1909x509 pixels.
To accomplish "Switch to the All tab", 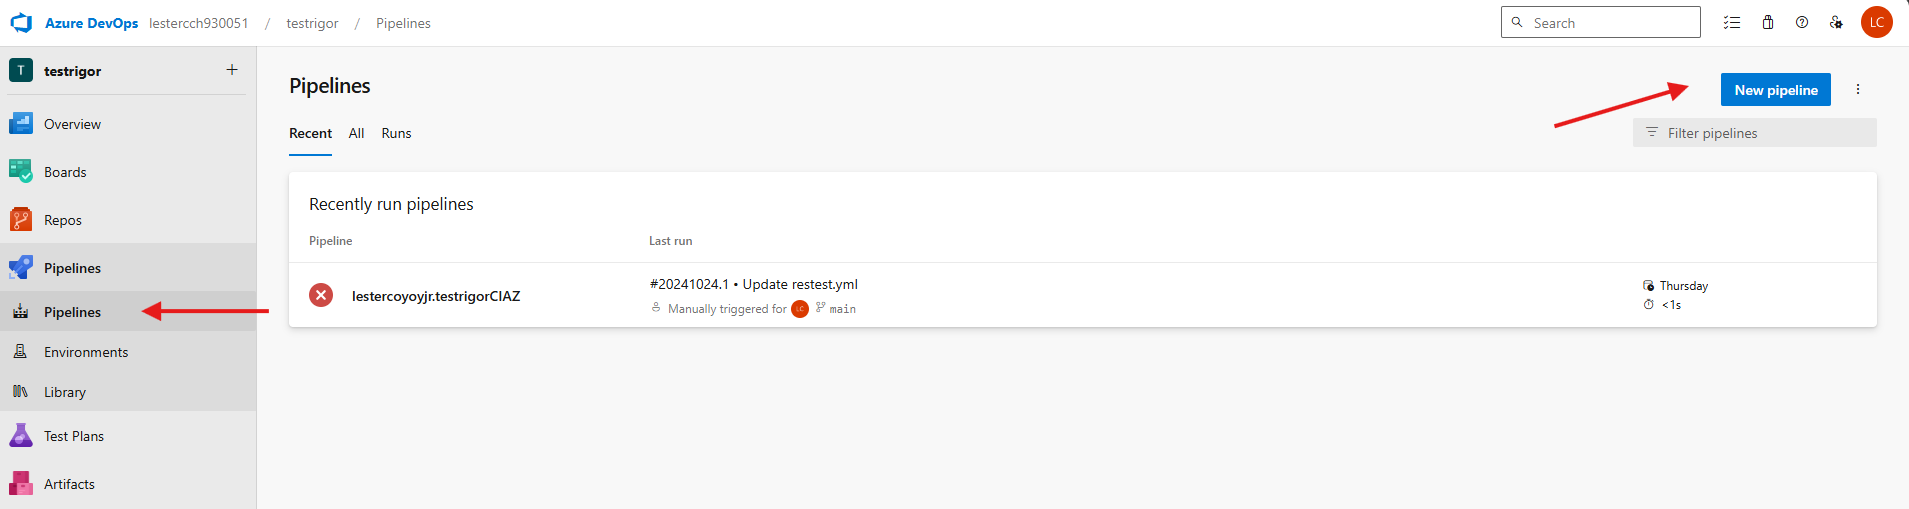I will coord(356,133).
